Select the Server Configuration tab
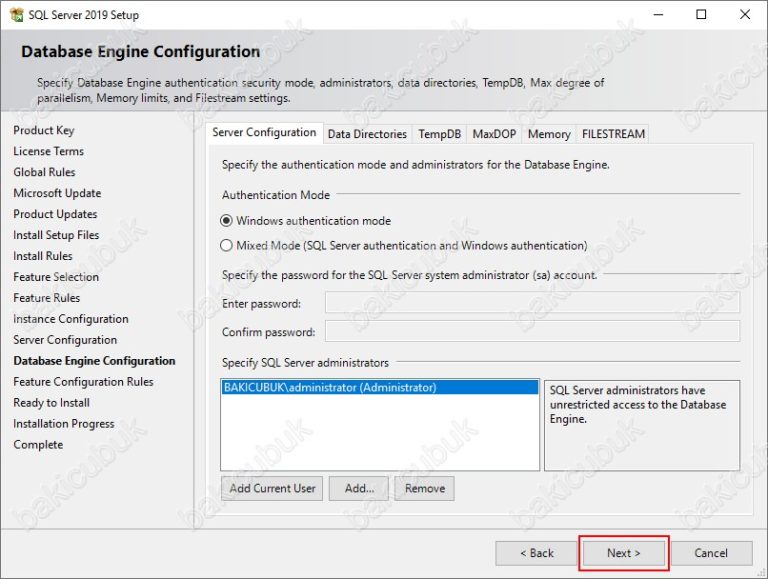Screen dimensions: 768x579 (x=265, y=133)
